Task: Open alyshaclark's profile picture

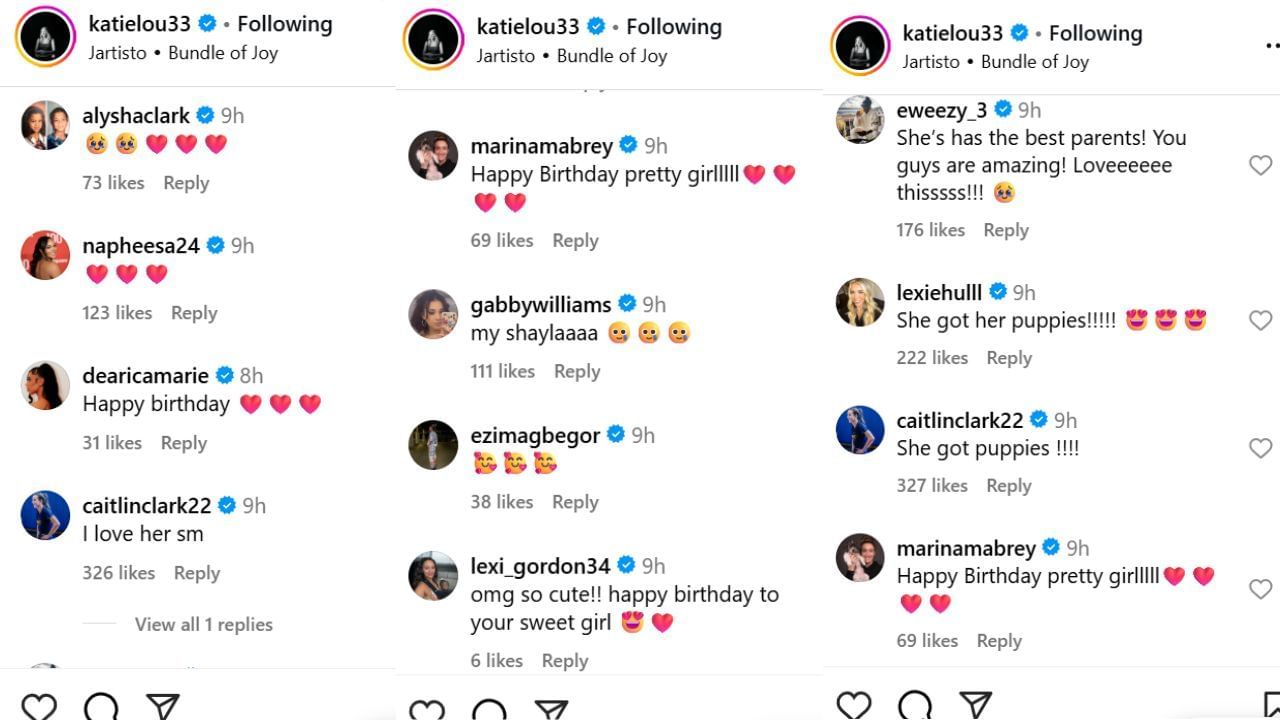Action: (x=45, y=126)
